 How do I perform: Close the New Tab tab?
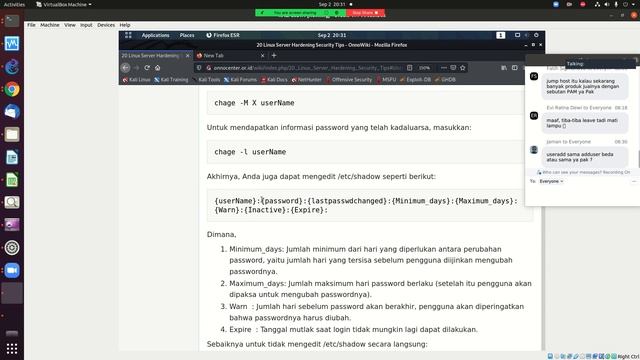pyautogui.click(x=262, y=56)
